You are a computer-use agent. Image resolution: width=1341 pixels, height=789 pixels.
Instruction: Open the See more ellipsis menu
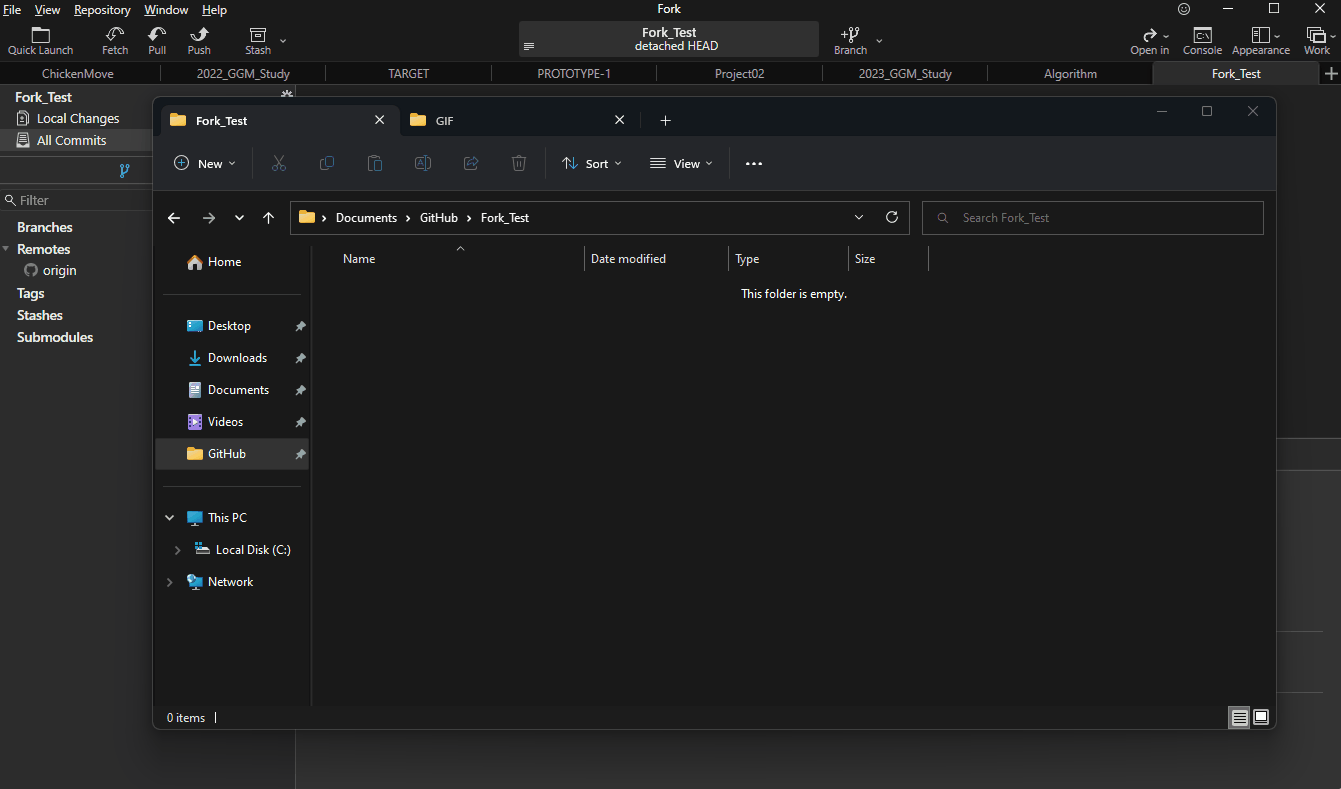coord(754,163)
